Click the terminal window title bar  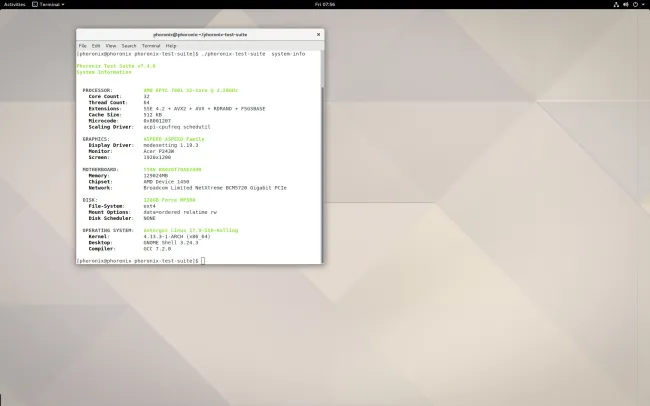[x=200, y=34]
